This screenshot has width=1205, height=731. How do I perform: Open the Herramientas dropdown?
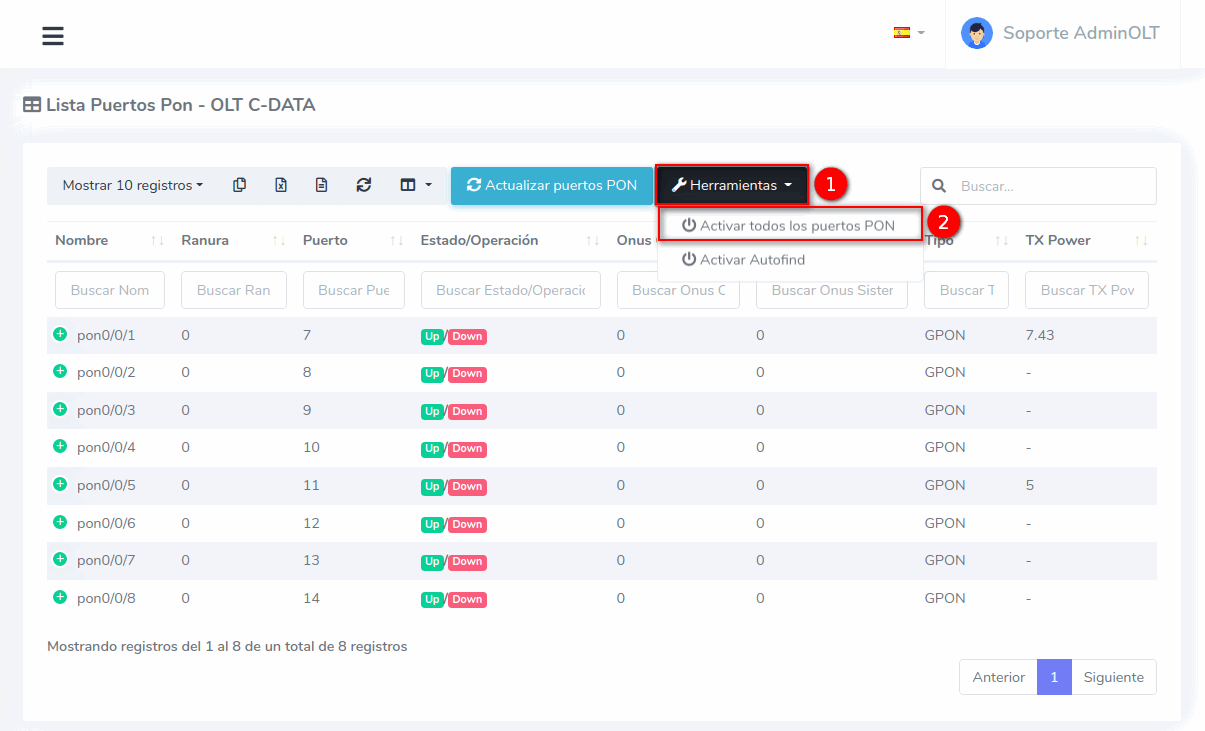coord(731,185)
